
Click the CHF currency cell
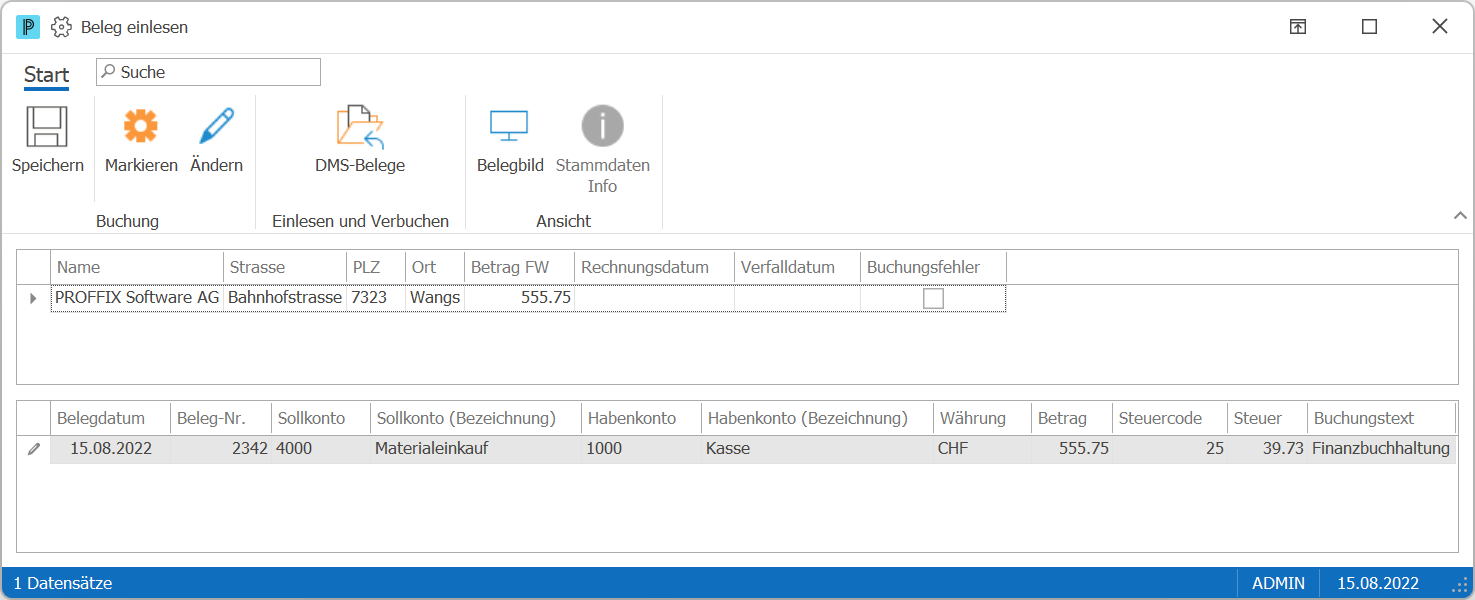click(982, 449)
